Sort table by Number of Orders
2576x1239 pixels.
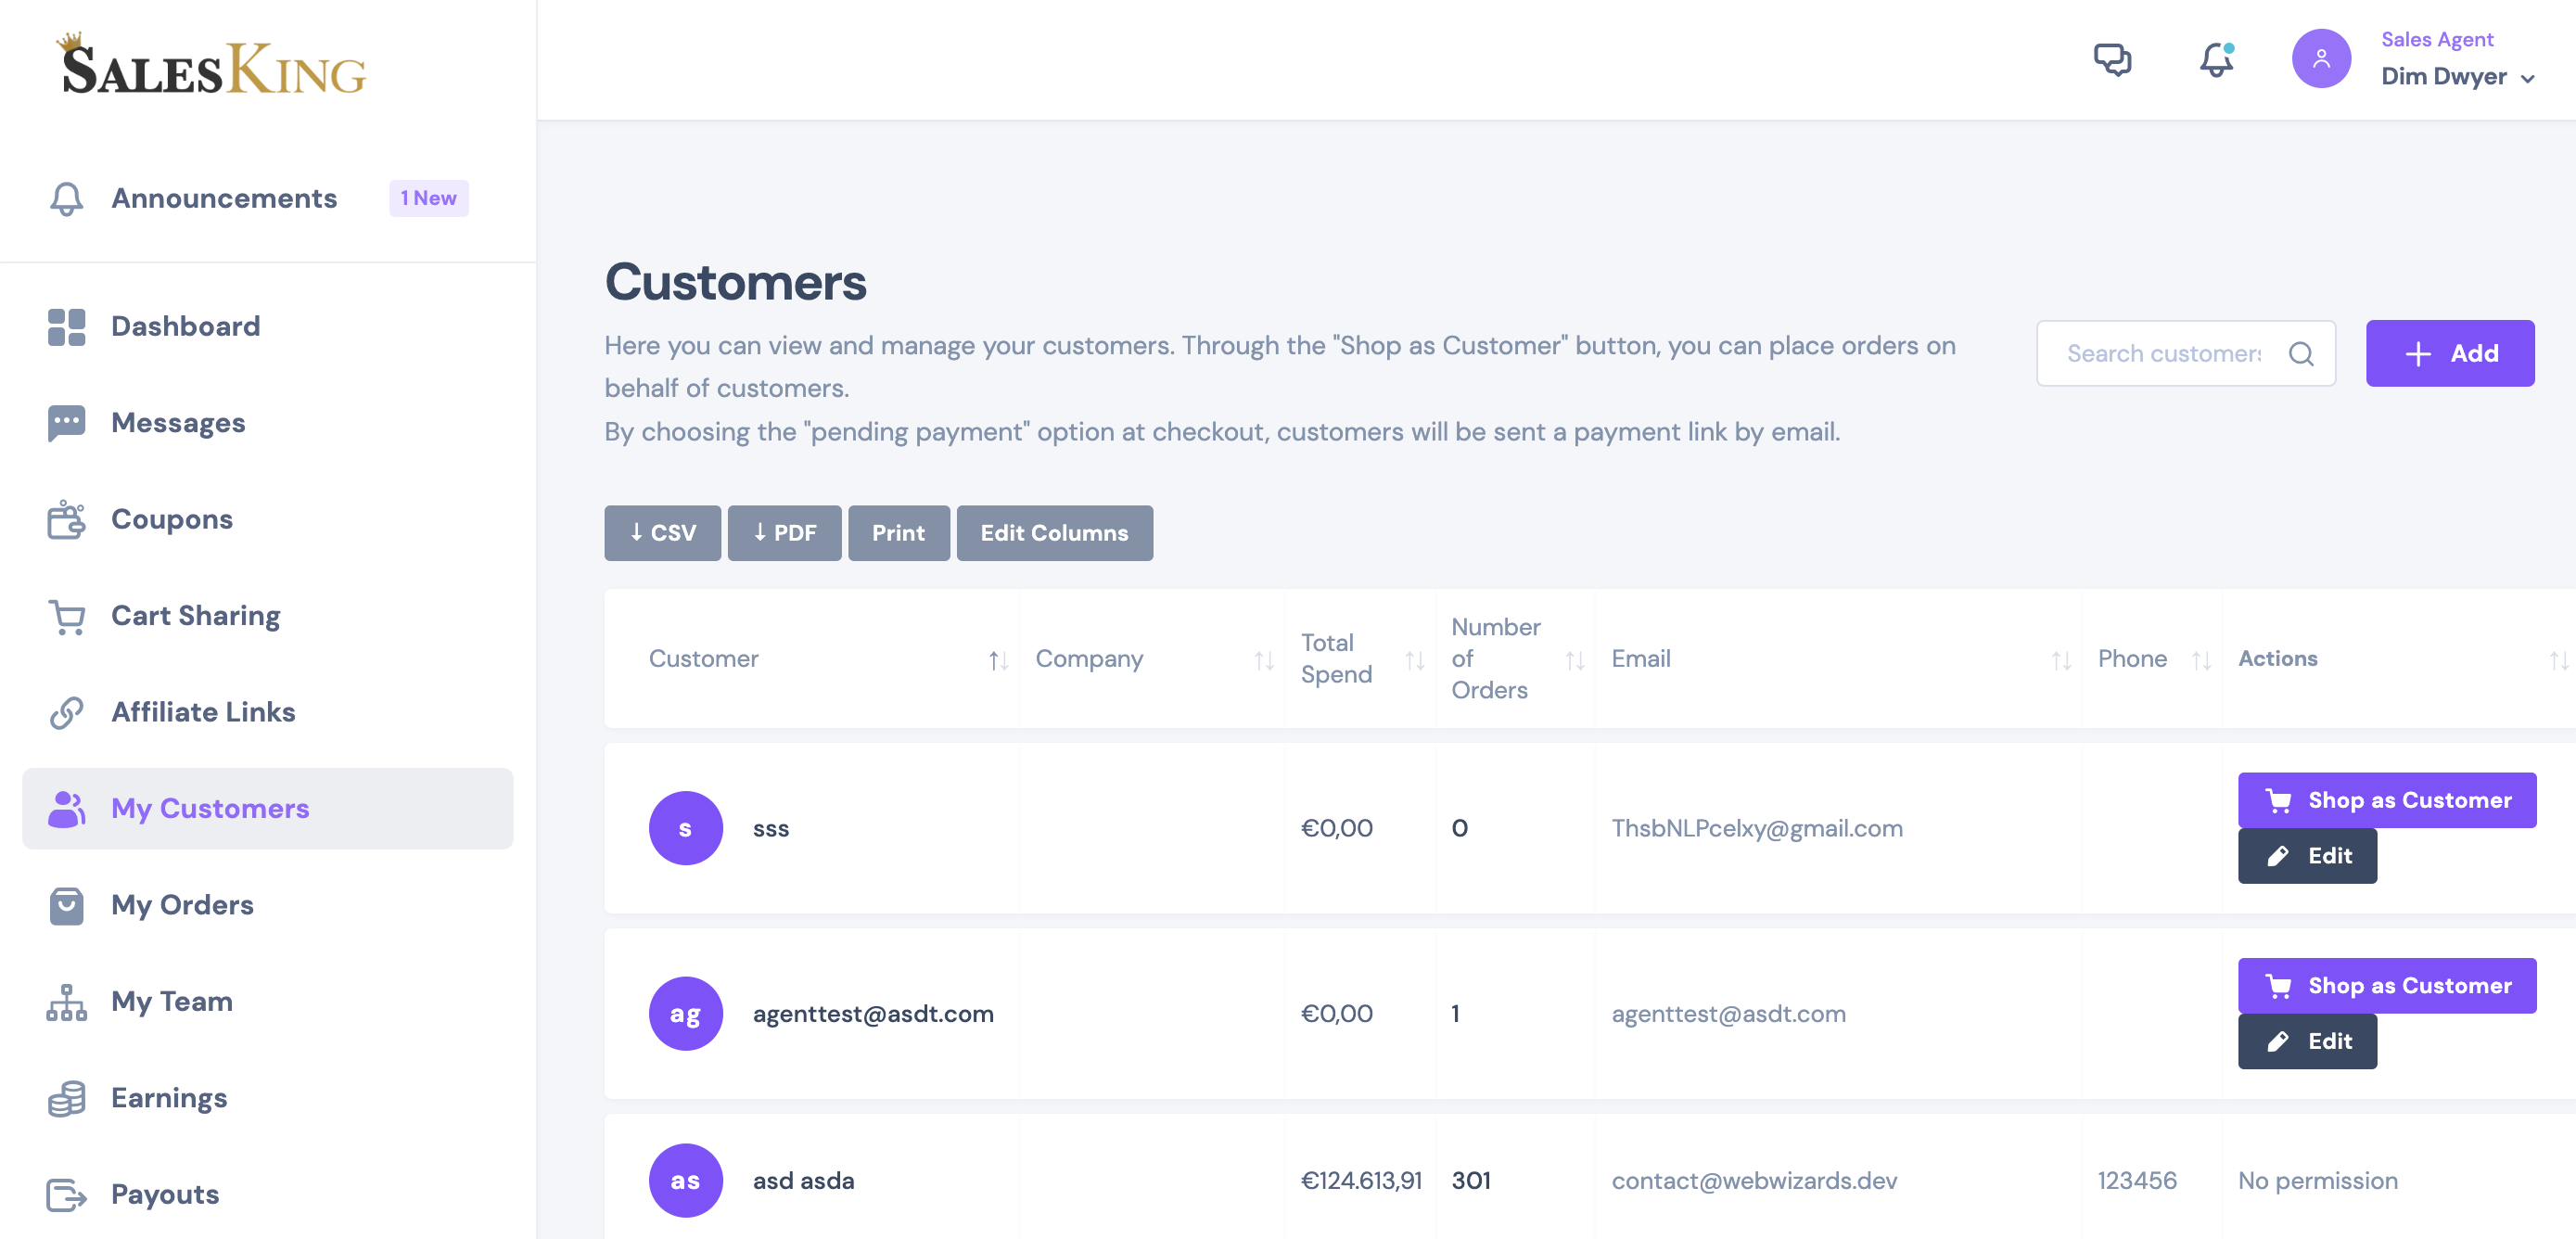pyautogui.click(x=1515, y=659)
